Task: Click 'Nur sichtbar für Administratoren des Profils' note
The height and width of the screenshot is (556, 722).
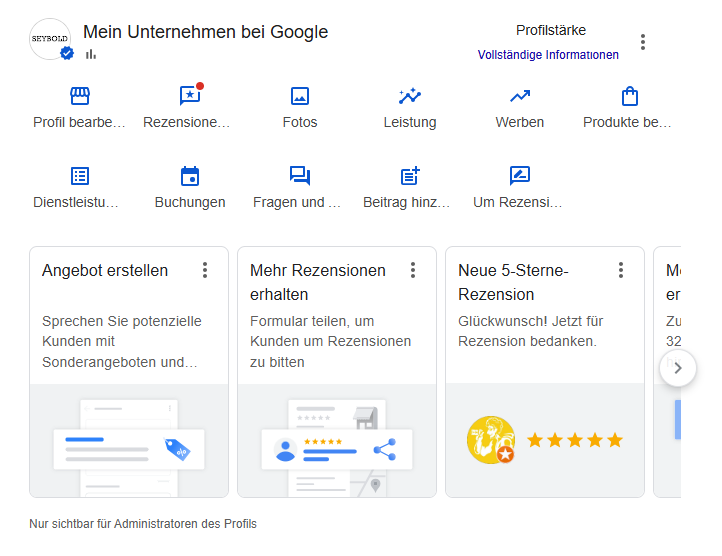Action: click(x=143, y=524)
